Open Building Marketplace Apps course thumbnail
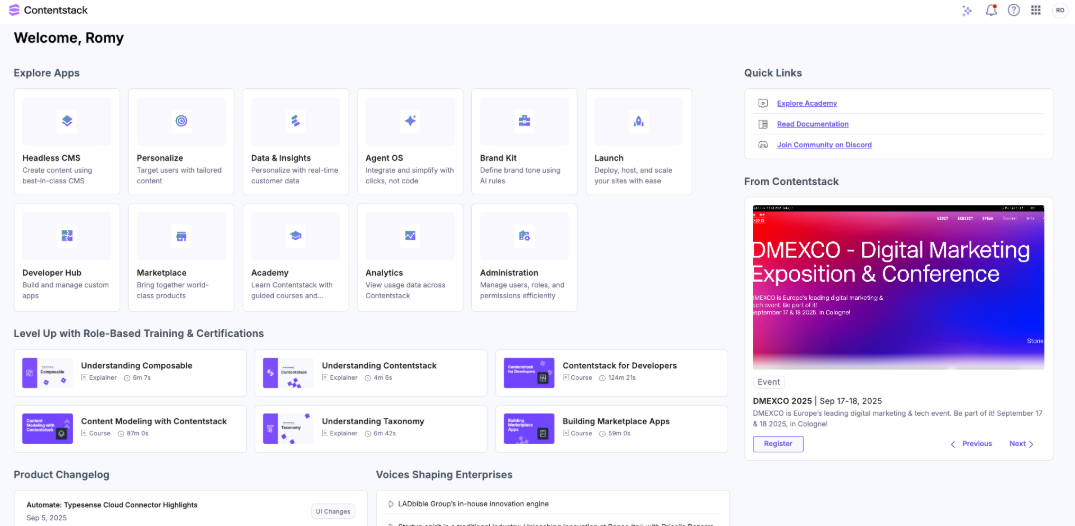Image resolution: width=1075 pixels, height=526 pixels. coord(529,429)
